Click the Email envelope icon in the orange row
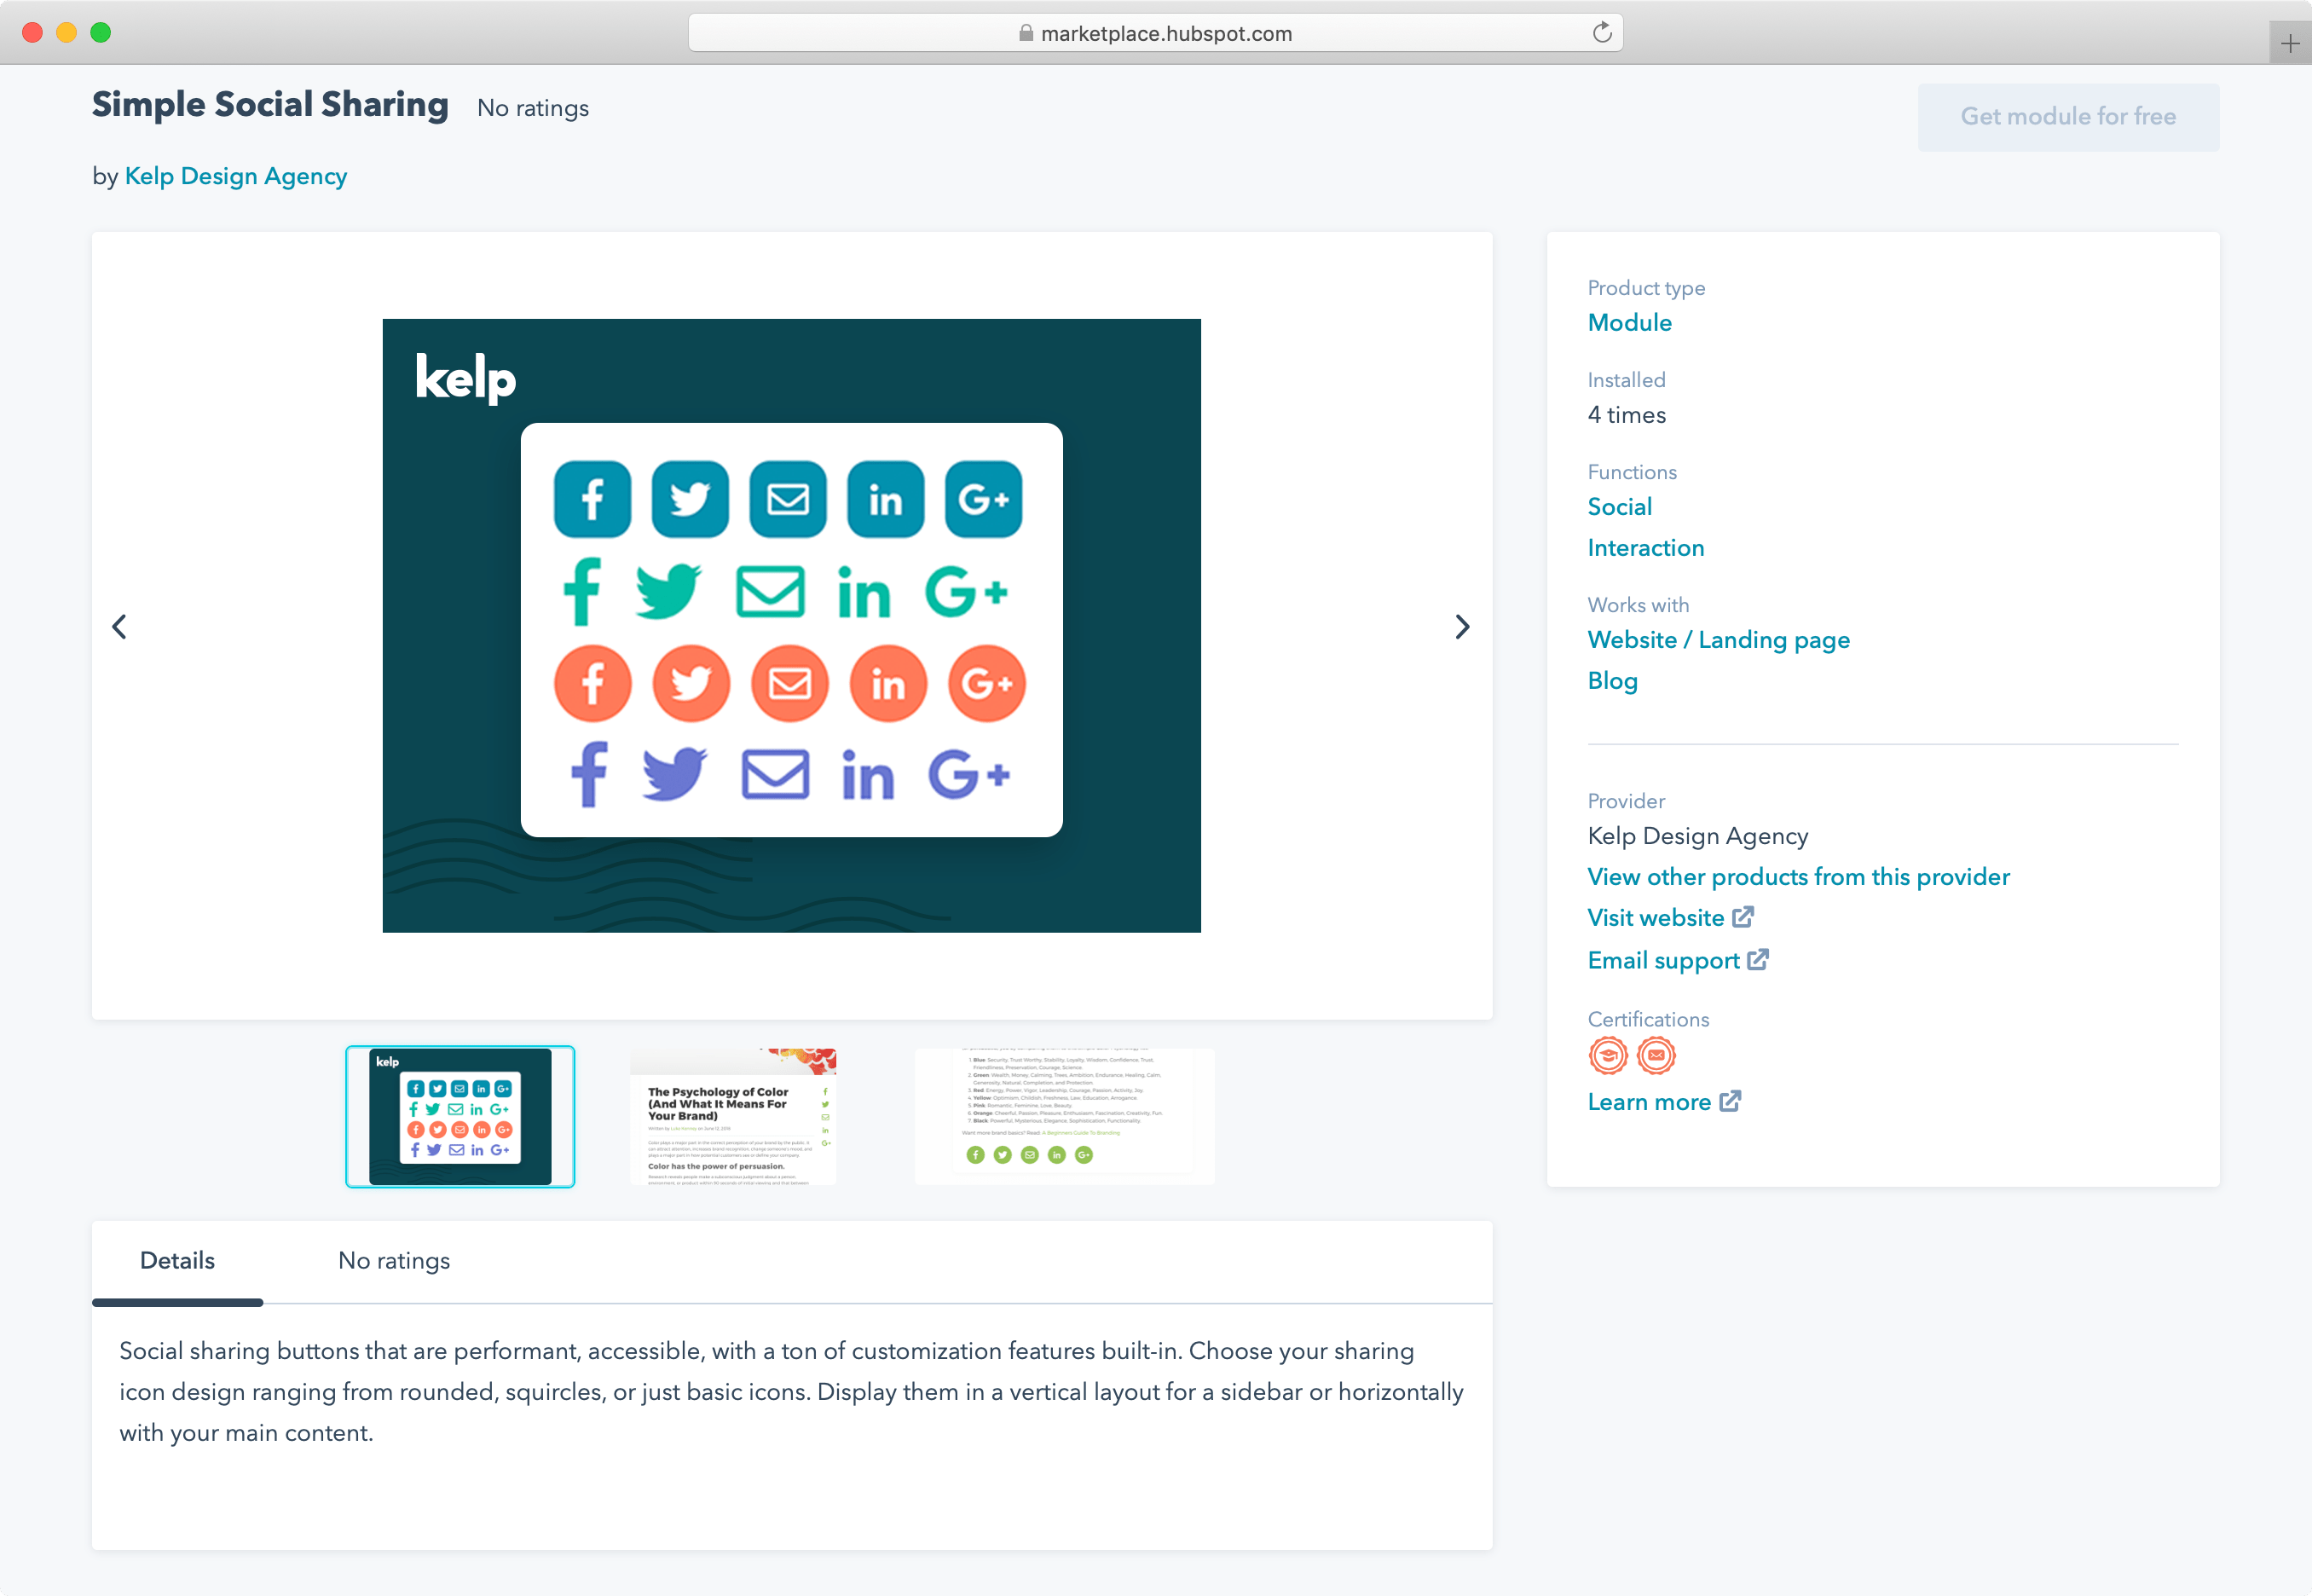Screen dimensions: 2312x1596 click(x=789, y=682)
